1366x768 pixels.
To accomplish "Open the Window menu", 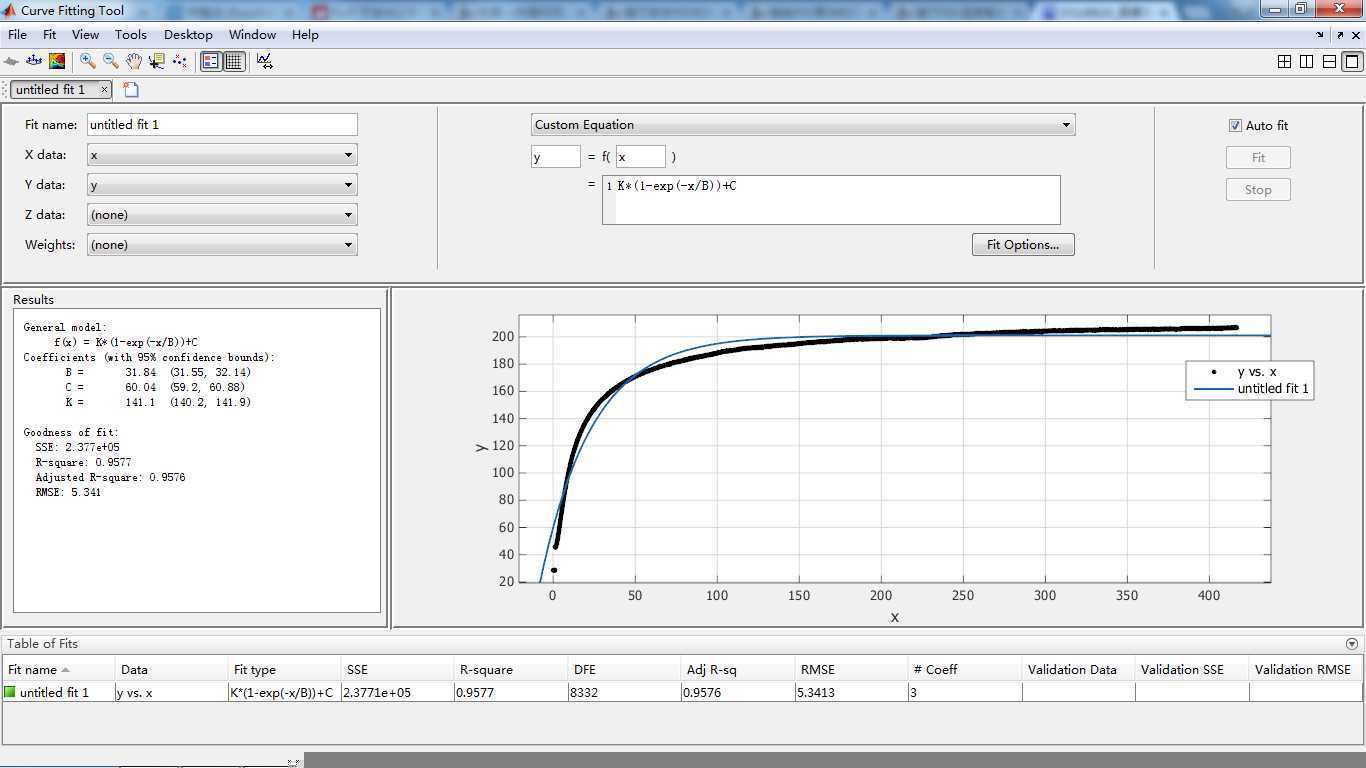I will click(x=252, y=34).
